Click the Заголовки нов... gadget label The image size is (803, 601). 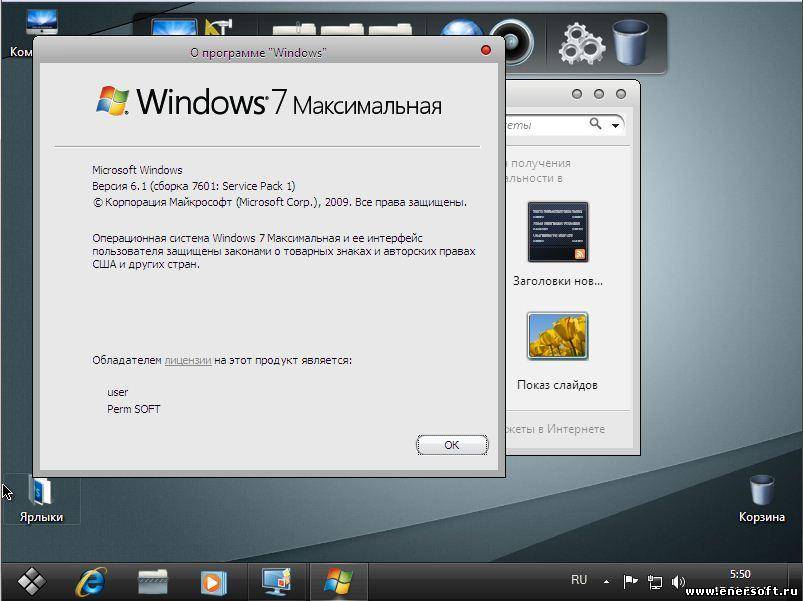pyautogui.click(x=558, y=281)
